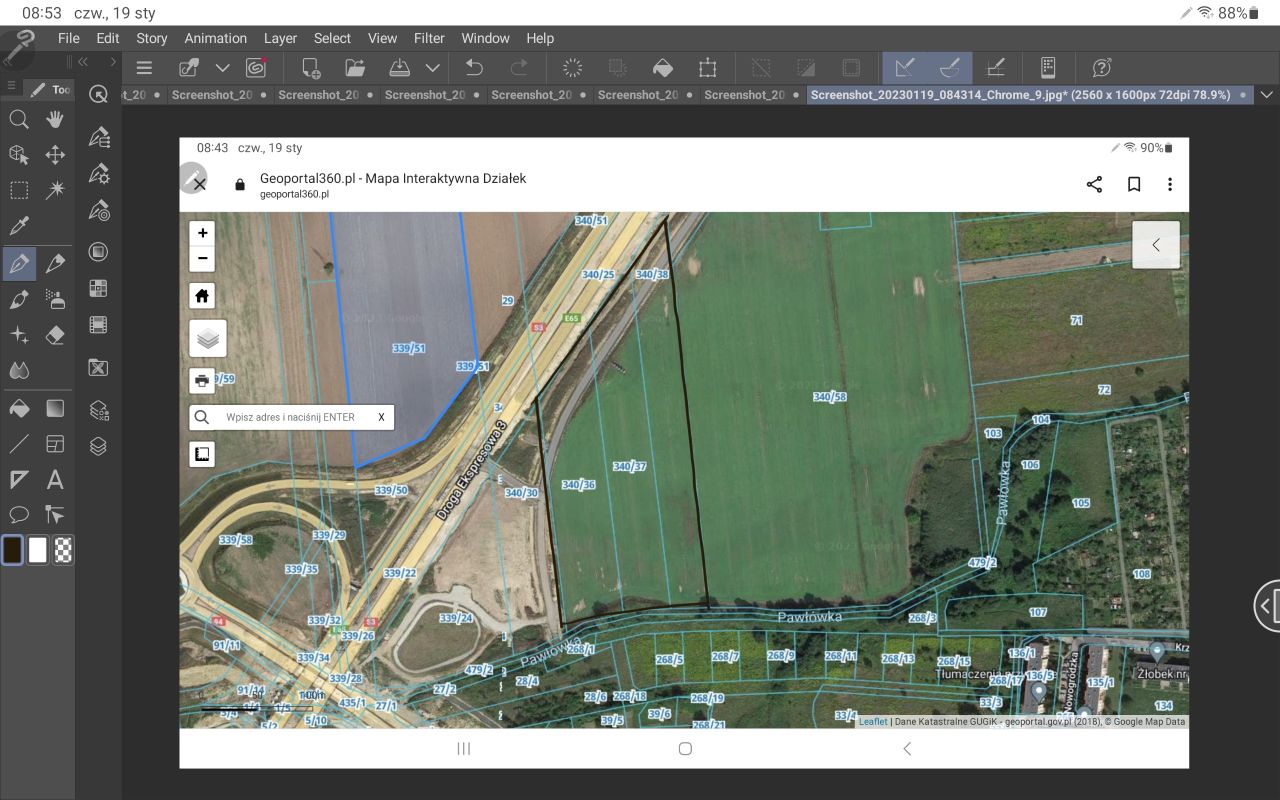Image resolution: width=1280 pixels, height=800 pixels.
Task: Select the Auto select magic wand
Action: click(x=55, y=190)
